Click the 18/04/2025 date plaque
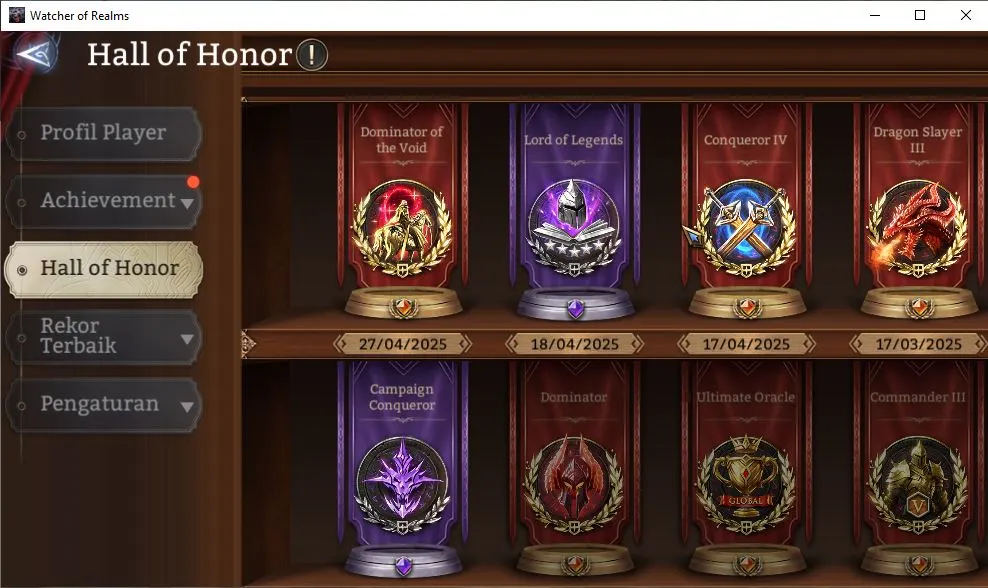The height and width of the screenshot is (588, 988). pyautogui.click(x=575, y=344)
